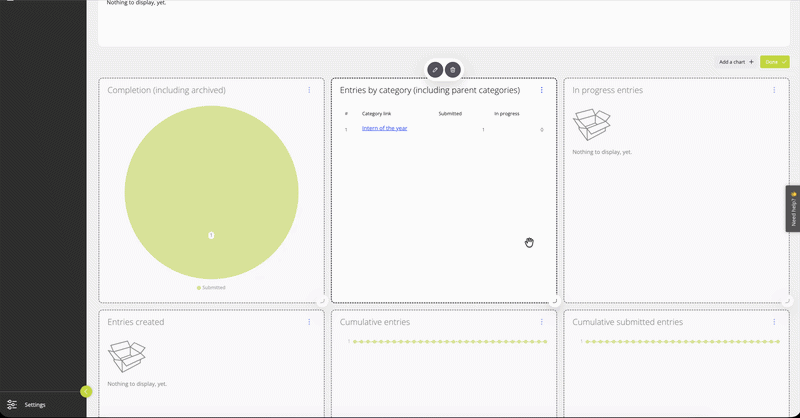Click resize handle of In progress entries

(x=787, y=301)
